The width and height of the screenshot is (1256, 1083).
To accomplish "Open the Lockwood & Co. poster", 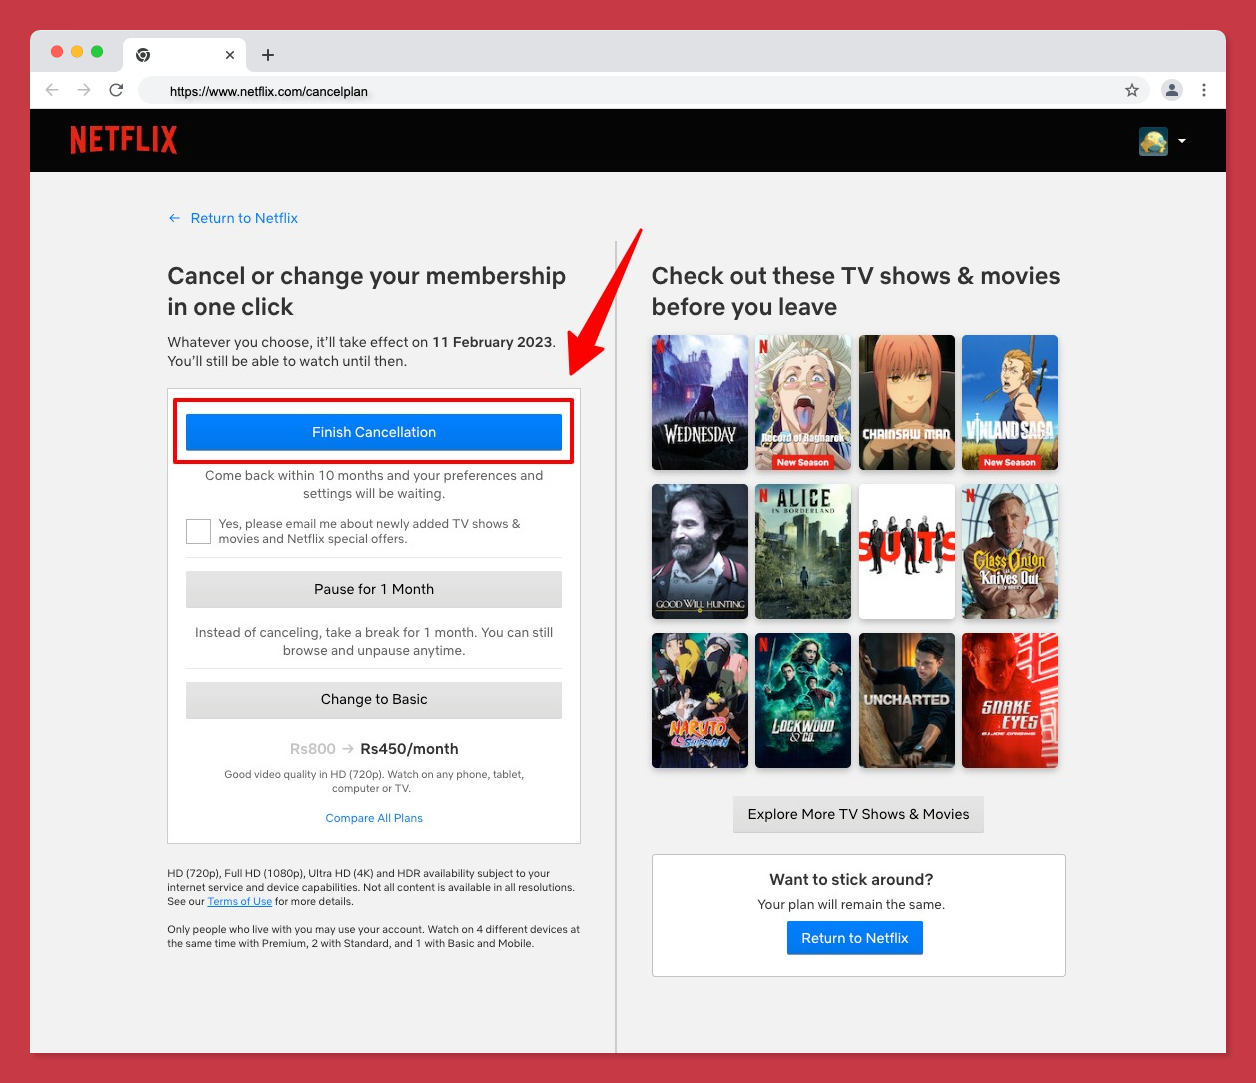I will pyautogui.click(x=803, y=700).
